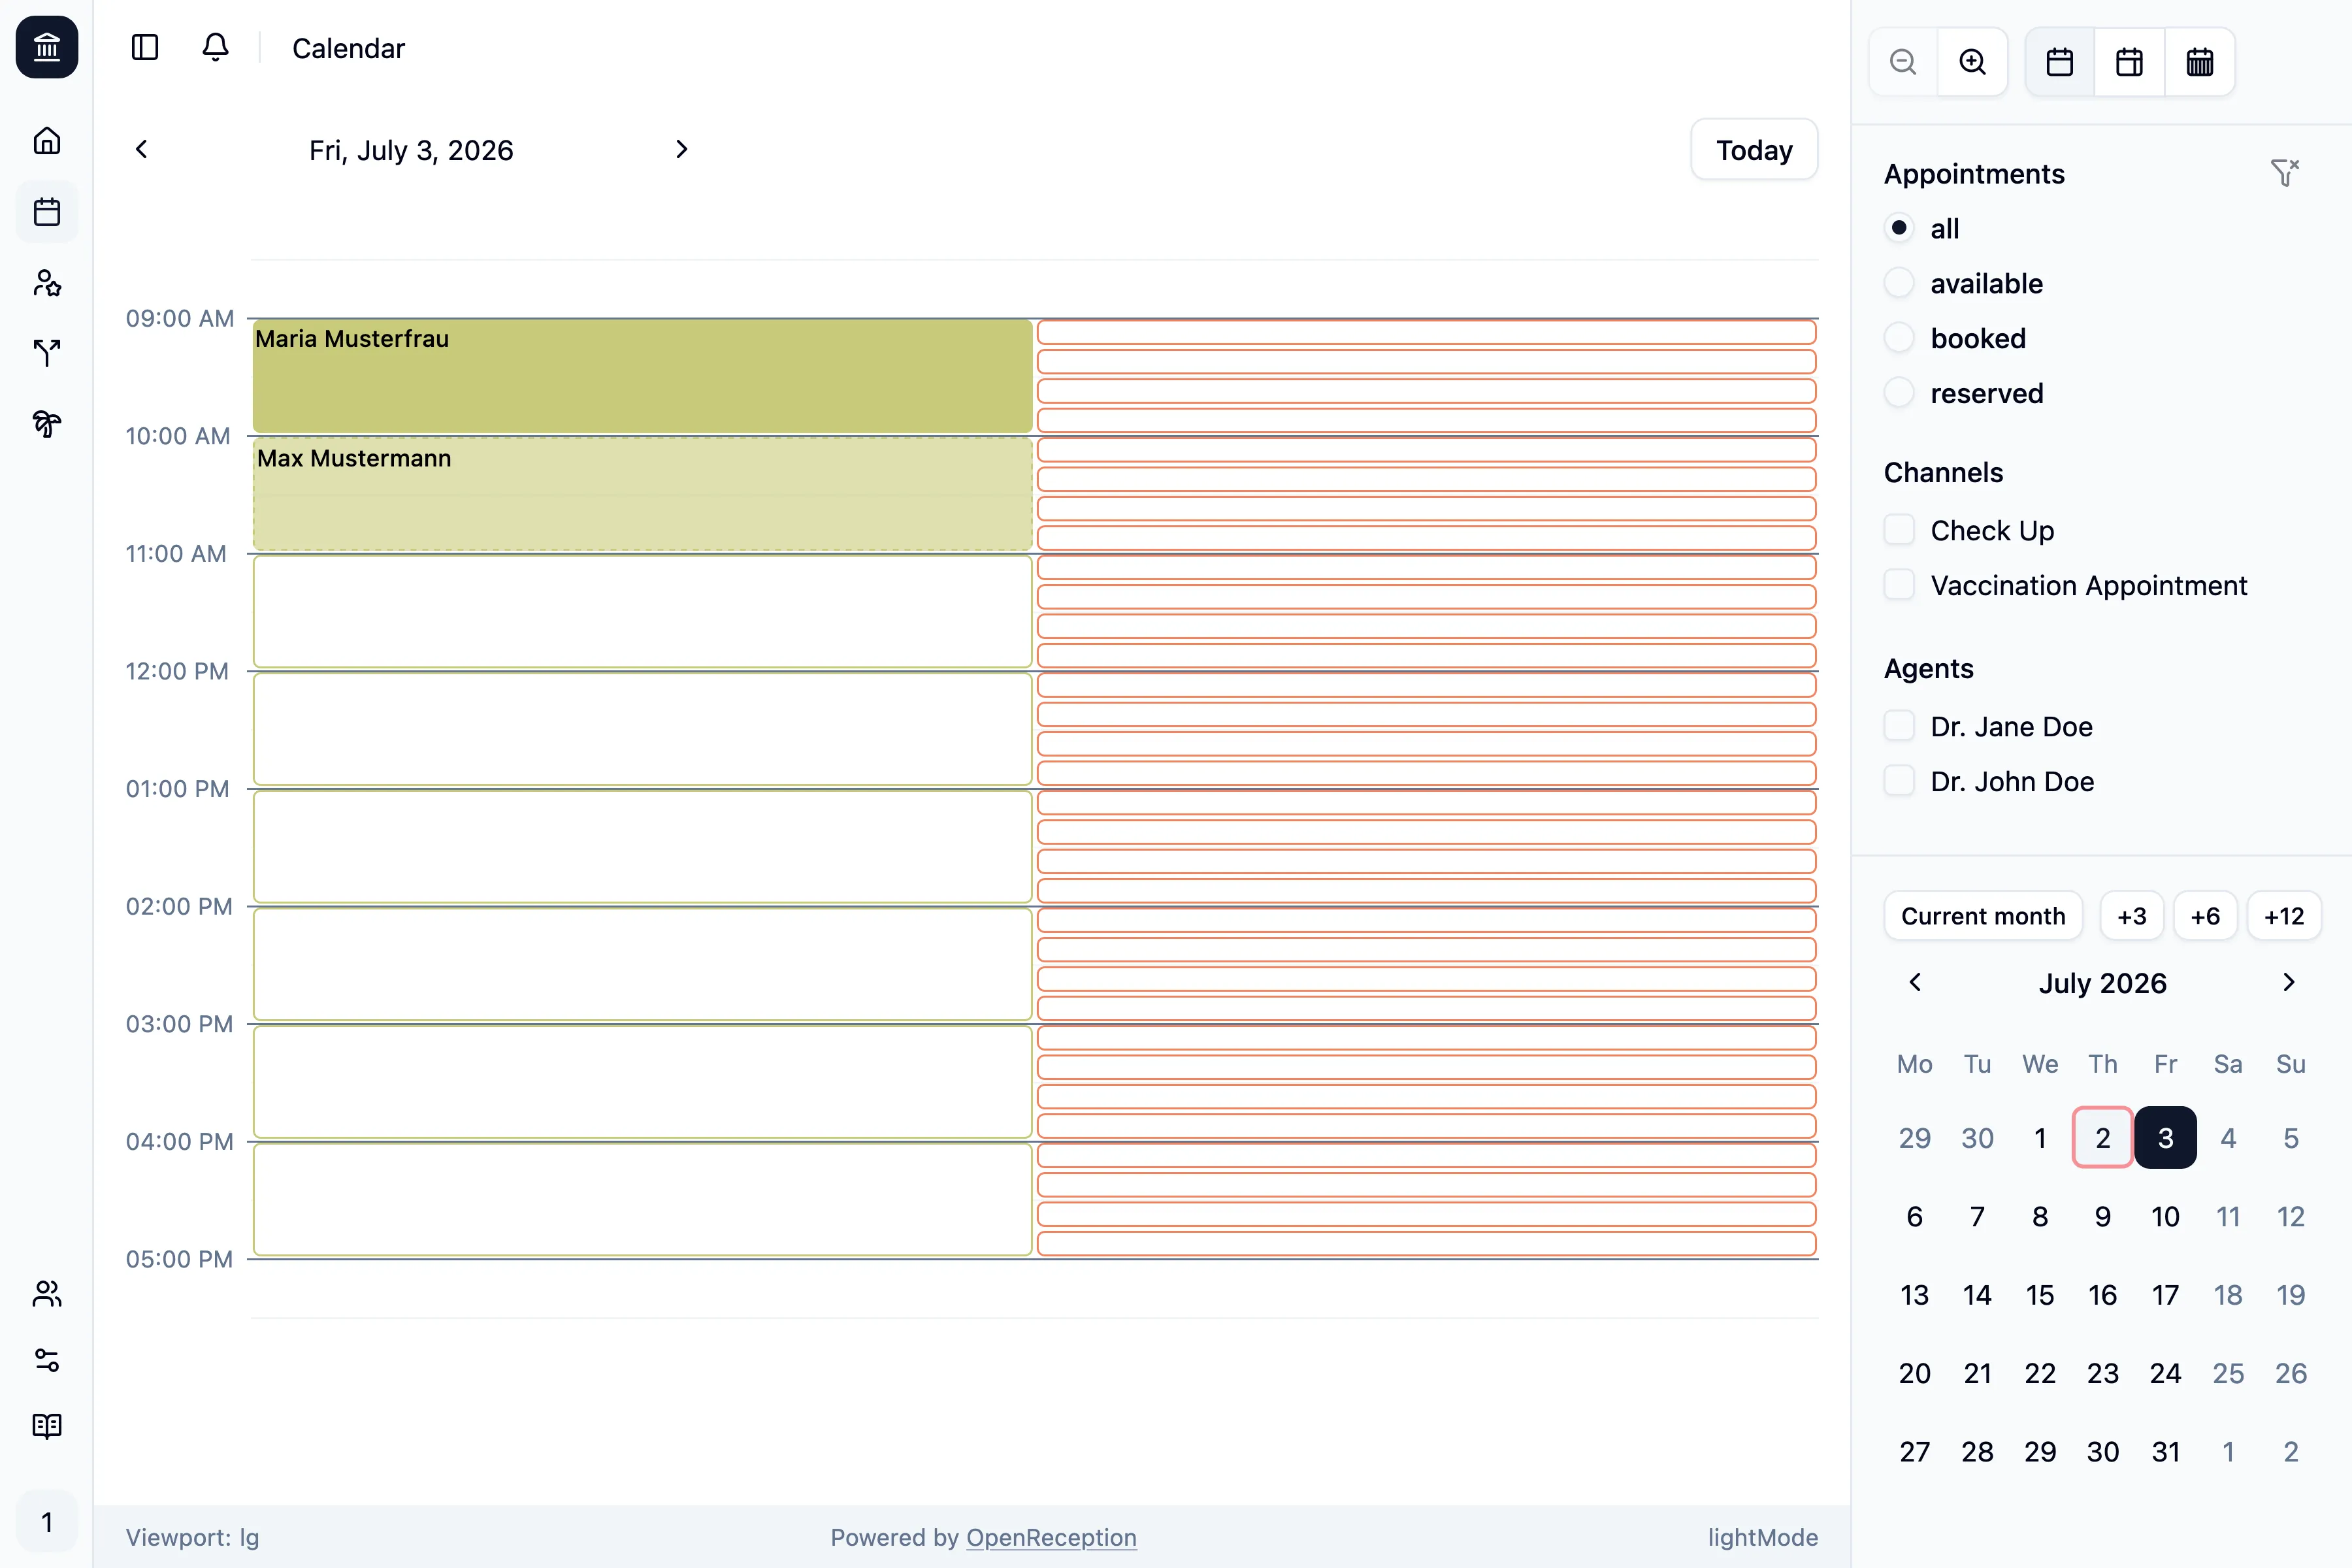Open the Calendar icon in sidebar
Image resolution: width=2352 pixels, height=1568 pixels.
click(x=47, y=212)
